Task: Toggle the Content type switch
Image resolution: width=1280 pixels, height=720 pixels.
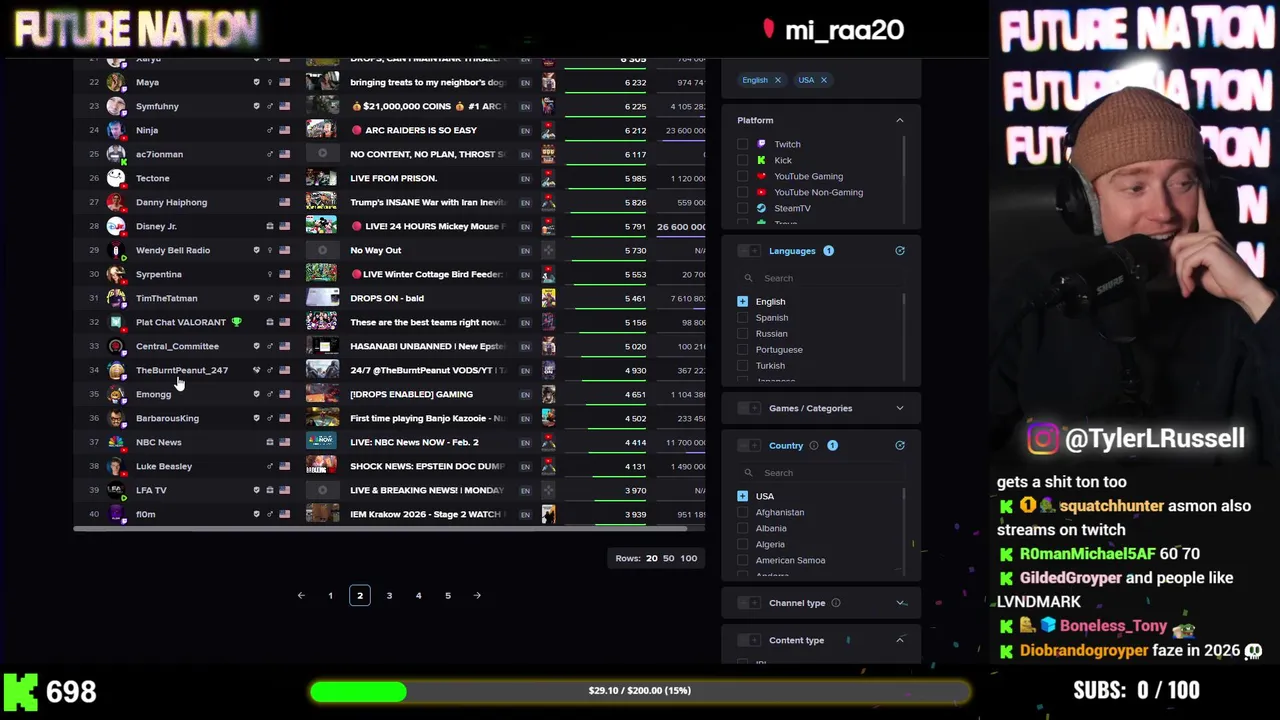Action: (749, 640)
